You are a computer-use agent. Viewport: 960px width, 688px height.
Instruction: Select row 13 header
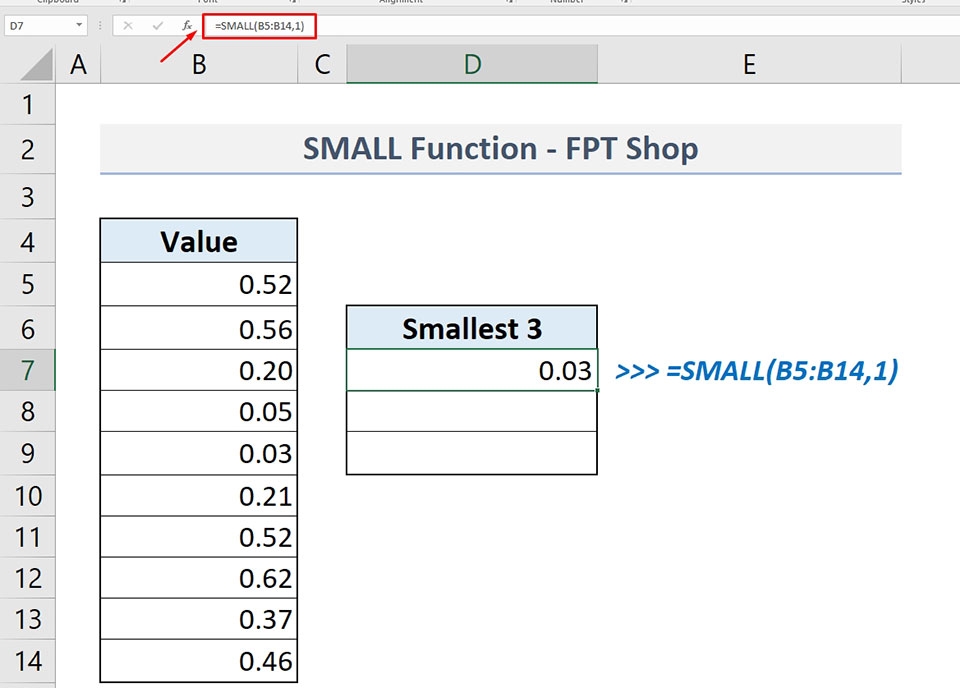point(28,619)
